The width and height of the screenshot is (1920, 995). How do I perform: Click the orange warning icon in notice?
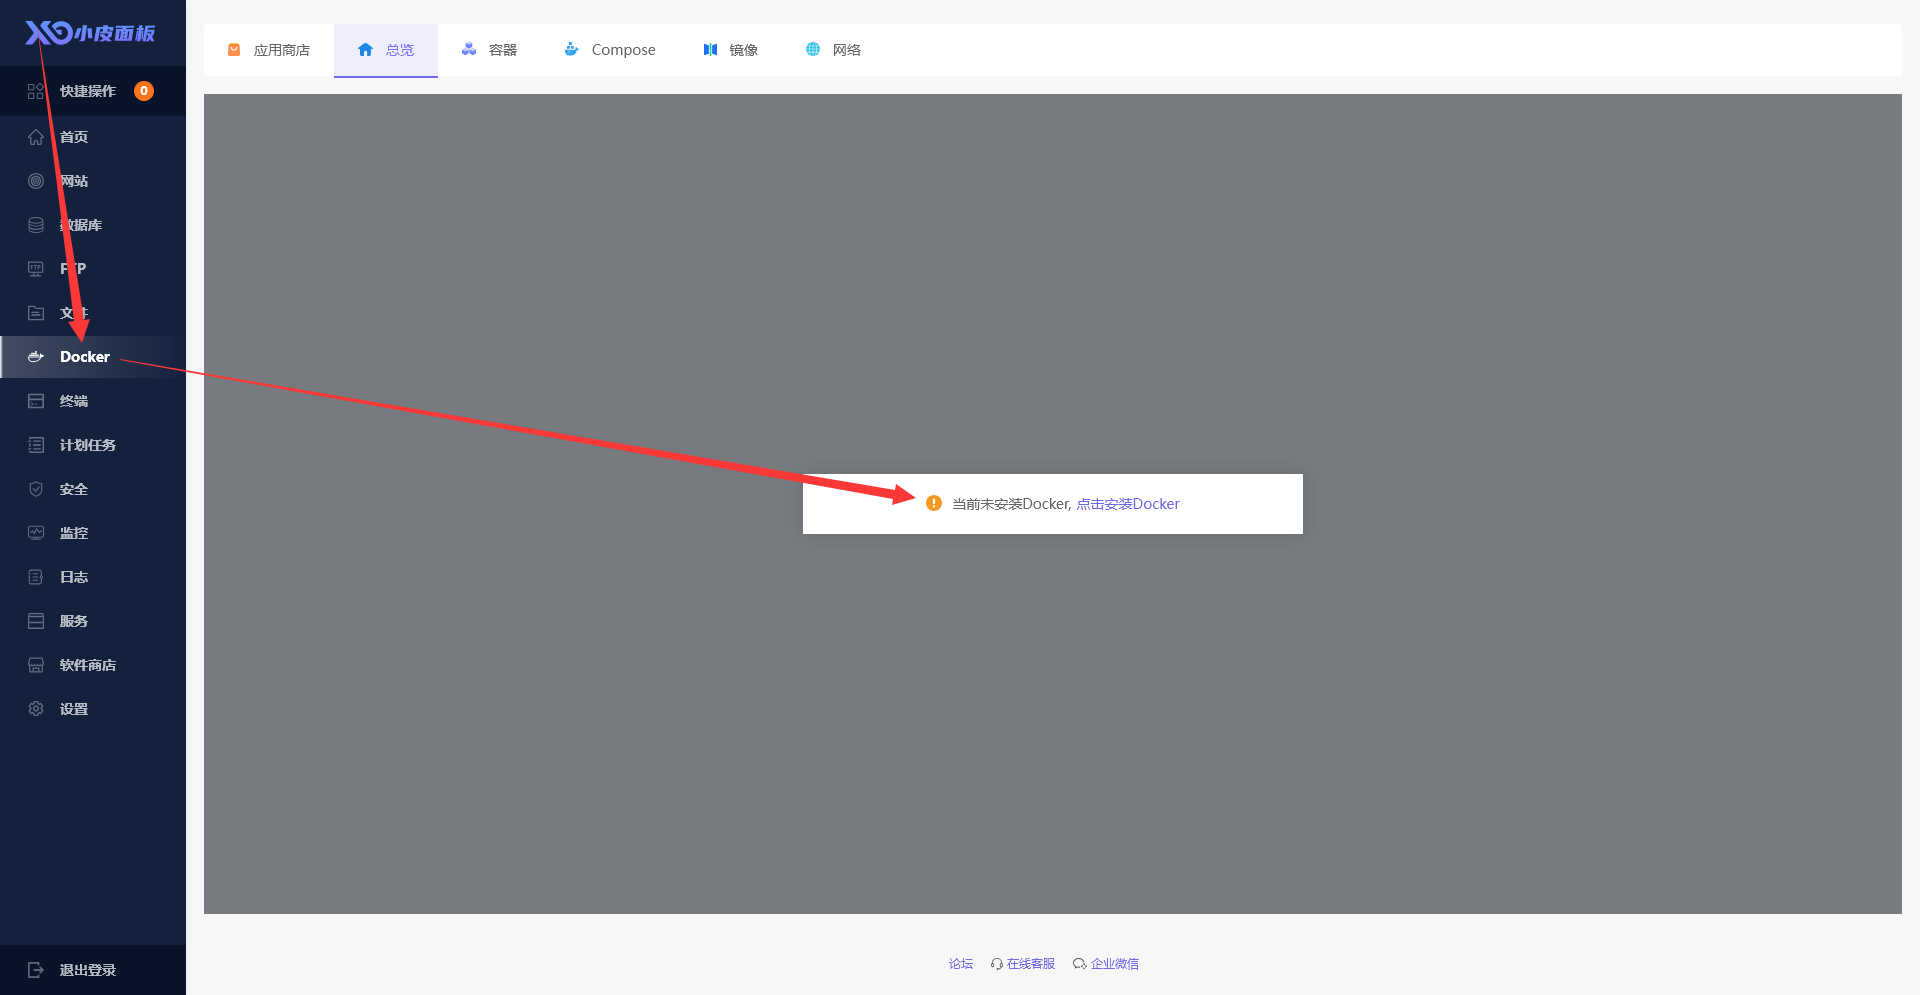pos(934,503)
